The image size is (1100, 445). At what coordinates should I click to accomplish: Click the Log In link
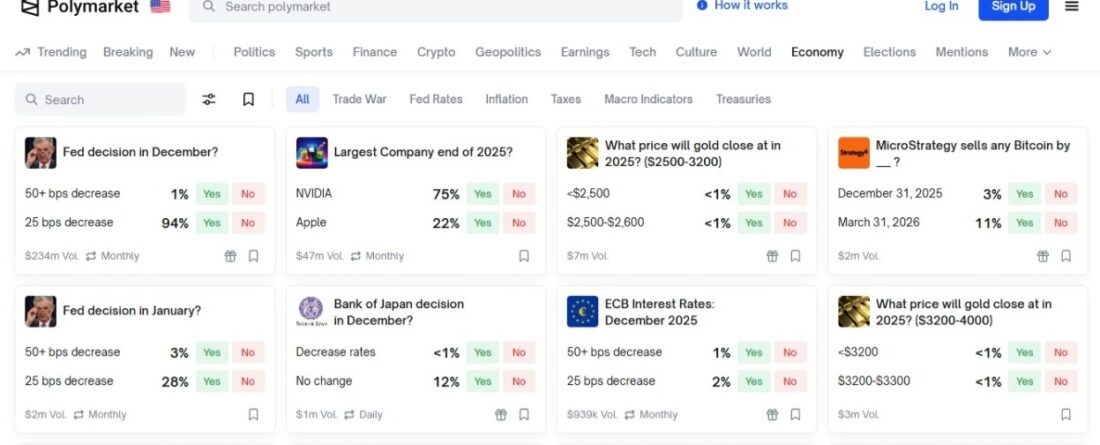tap(941, 7)
